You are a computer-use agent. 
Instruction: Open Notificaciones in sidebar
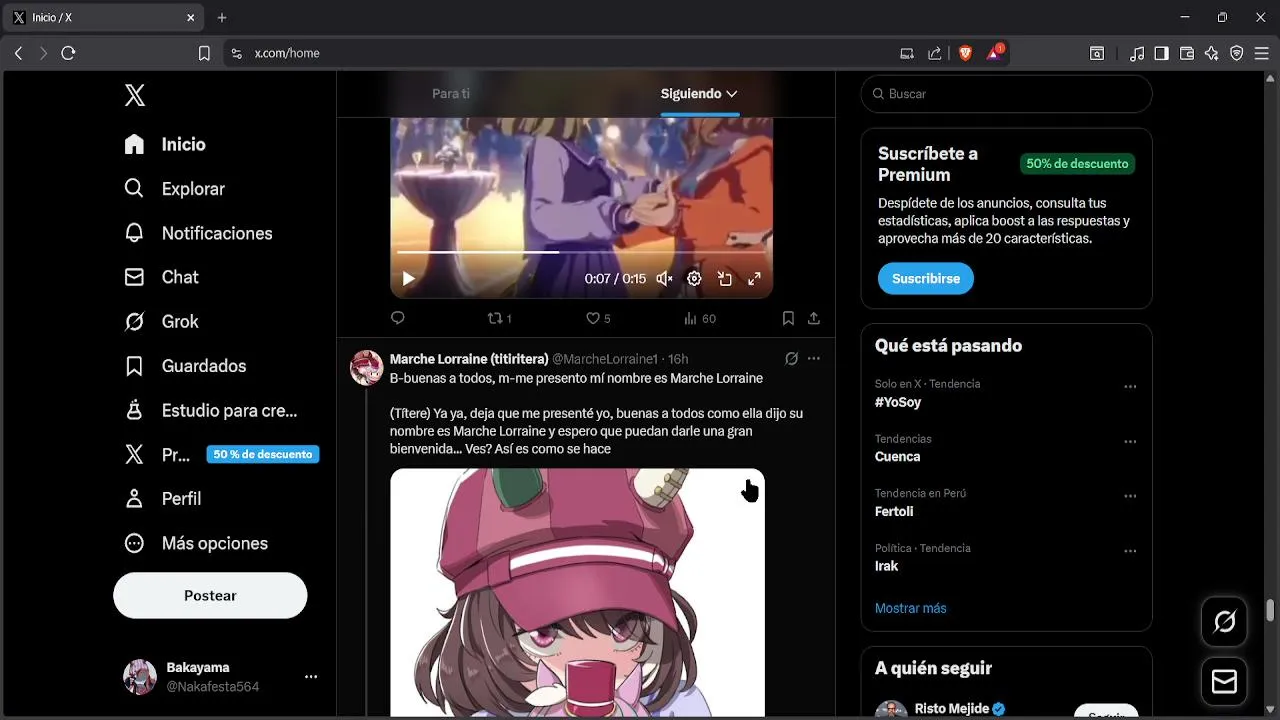[x=198, y=233]
